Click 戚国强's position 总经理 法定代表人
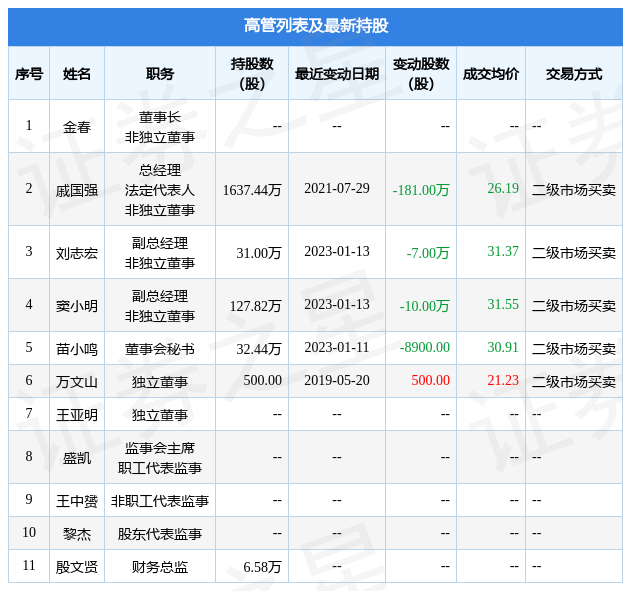This screenshot has width=623, height=591. (160, 180)
